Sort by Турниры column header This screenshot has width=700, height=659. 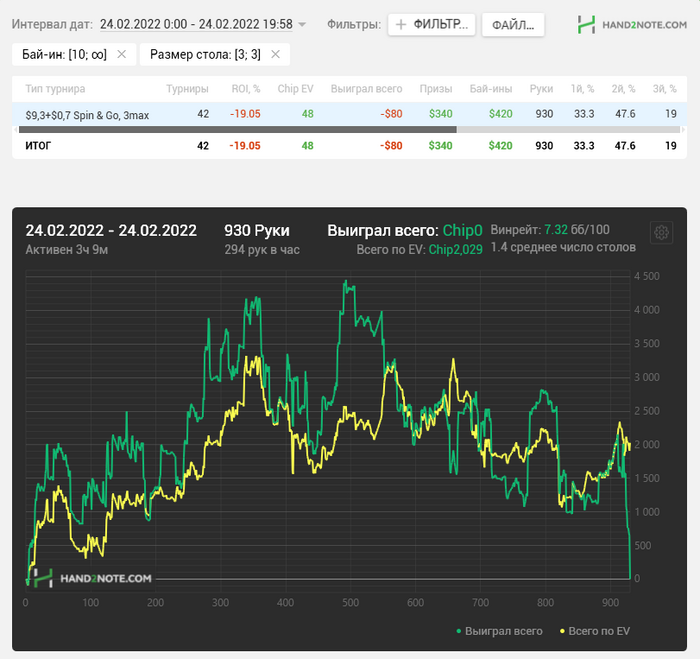tap(187, 89)
